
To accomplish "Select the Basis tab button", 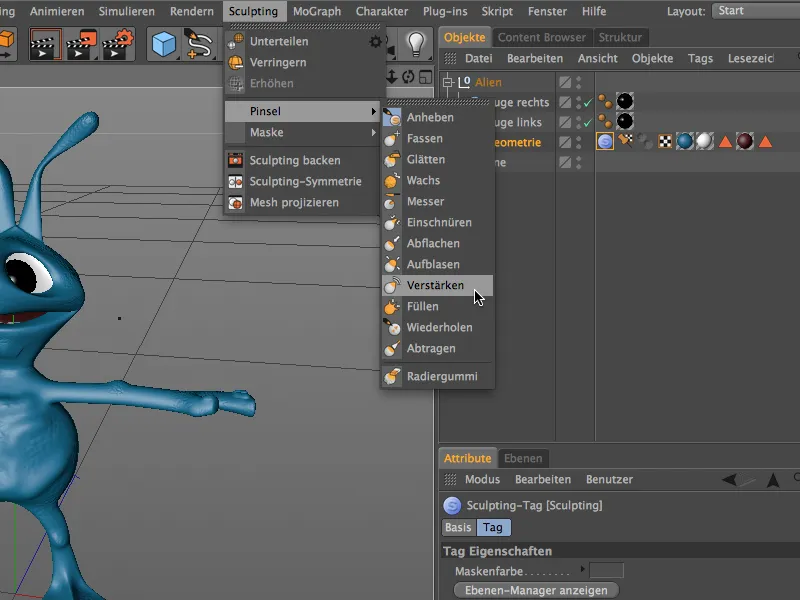I will click(458, 528).
